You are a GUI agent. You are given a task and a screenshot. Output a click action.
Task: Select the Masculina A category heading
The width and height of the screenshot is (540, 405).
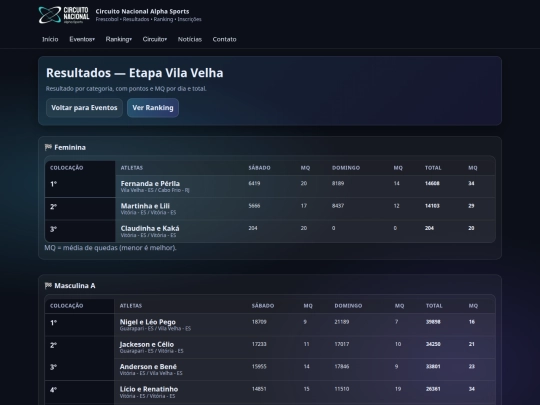(x=75, y=285)
